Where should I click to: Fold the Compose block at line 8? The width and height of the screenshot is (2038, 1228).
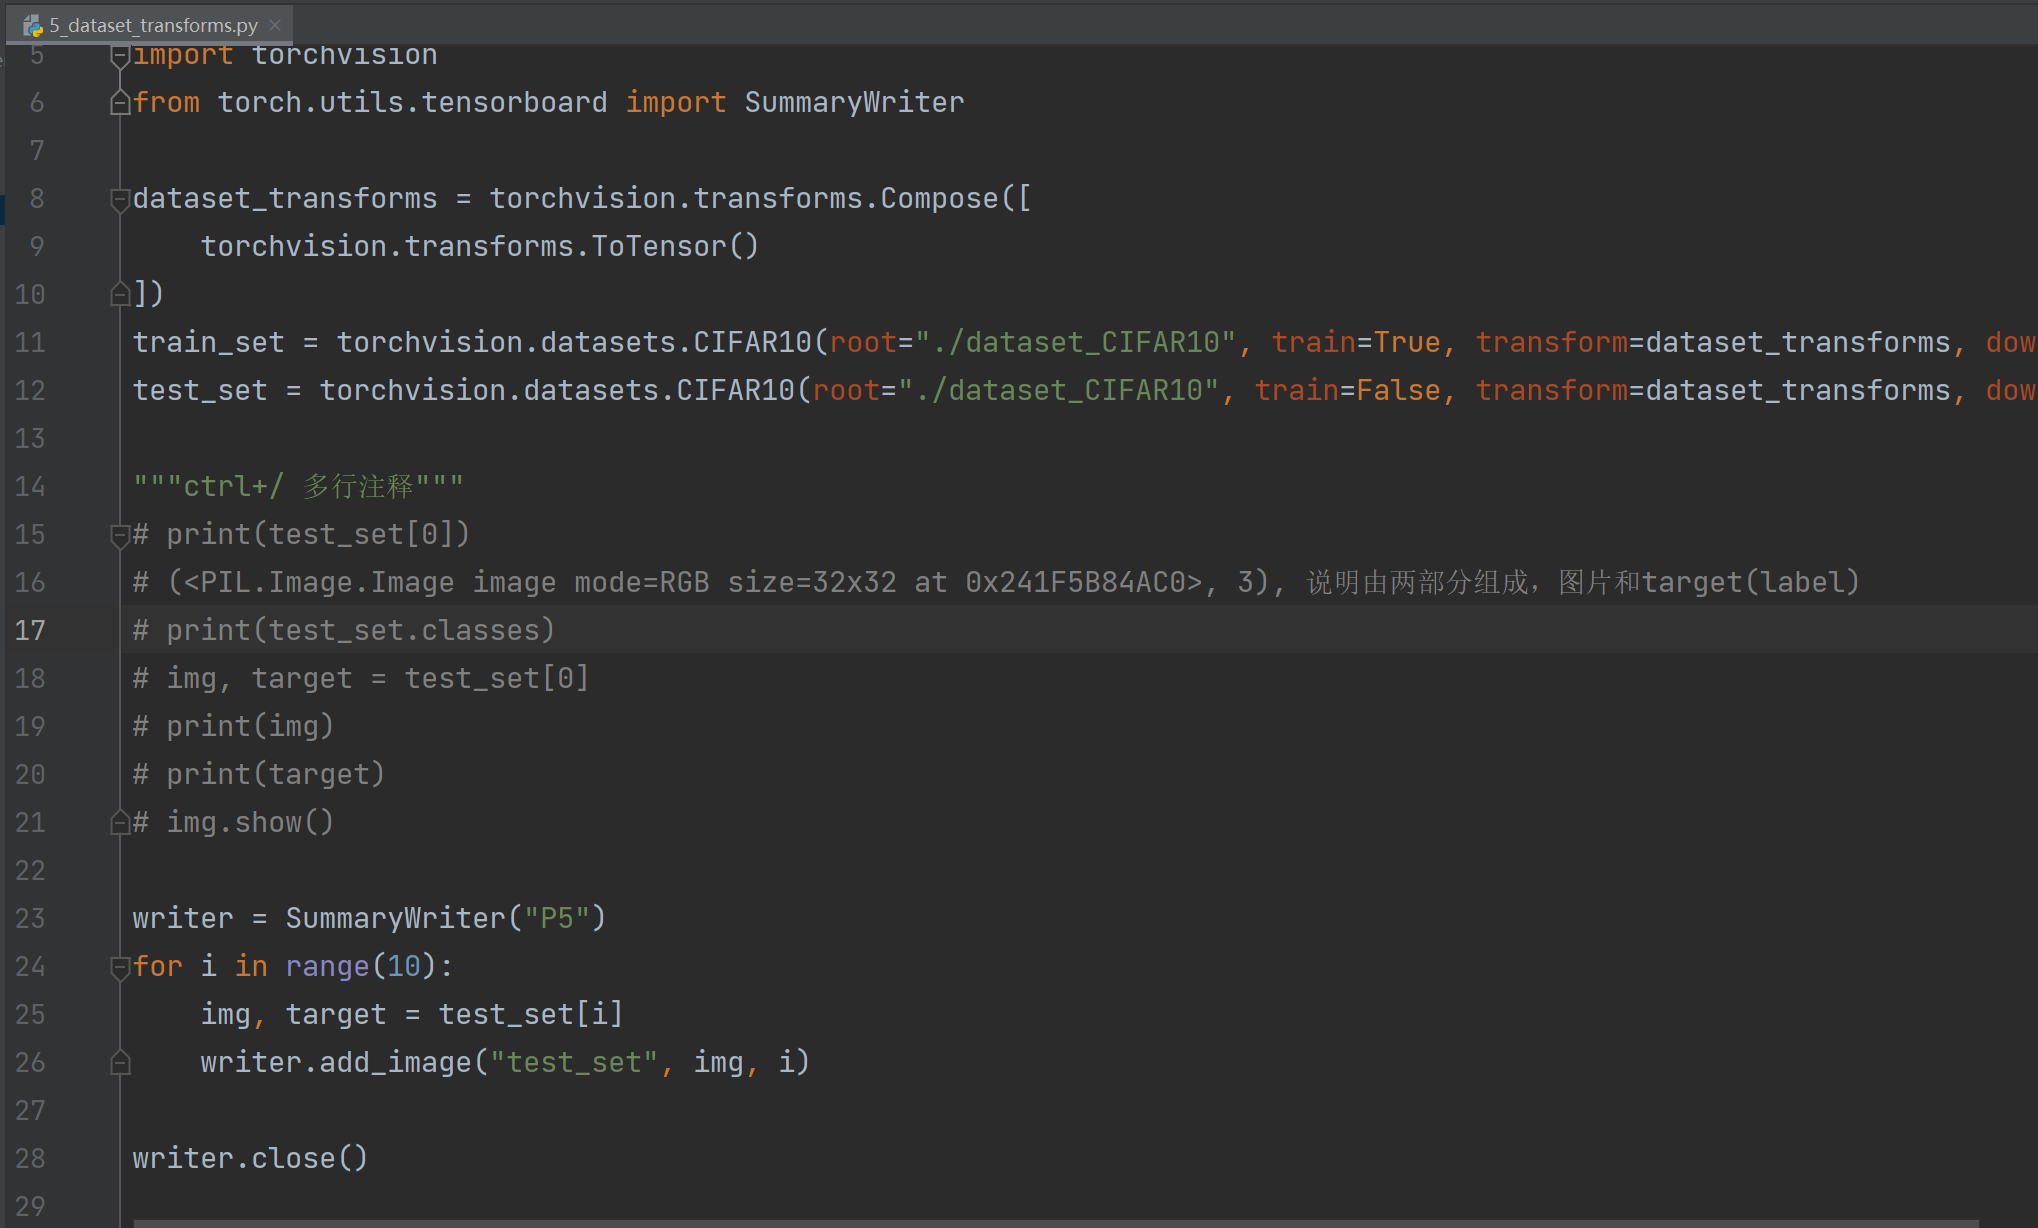120,199
